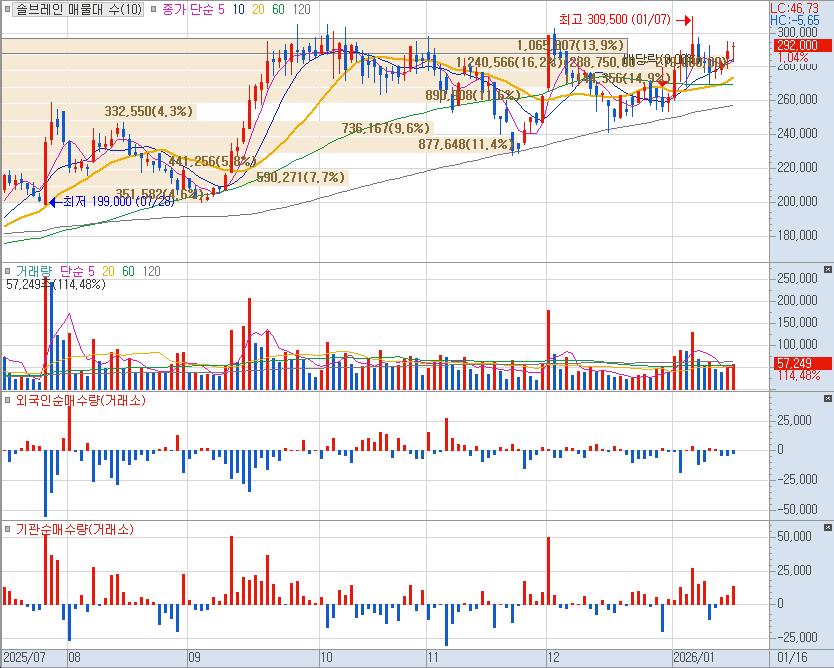The width and height of the screenshot is (834, 668).
Task: Select the 120-day price moving average legend
Action: (x=300, y=9)
